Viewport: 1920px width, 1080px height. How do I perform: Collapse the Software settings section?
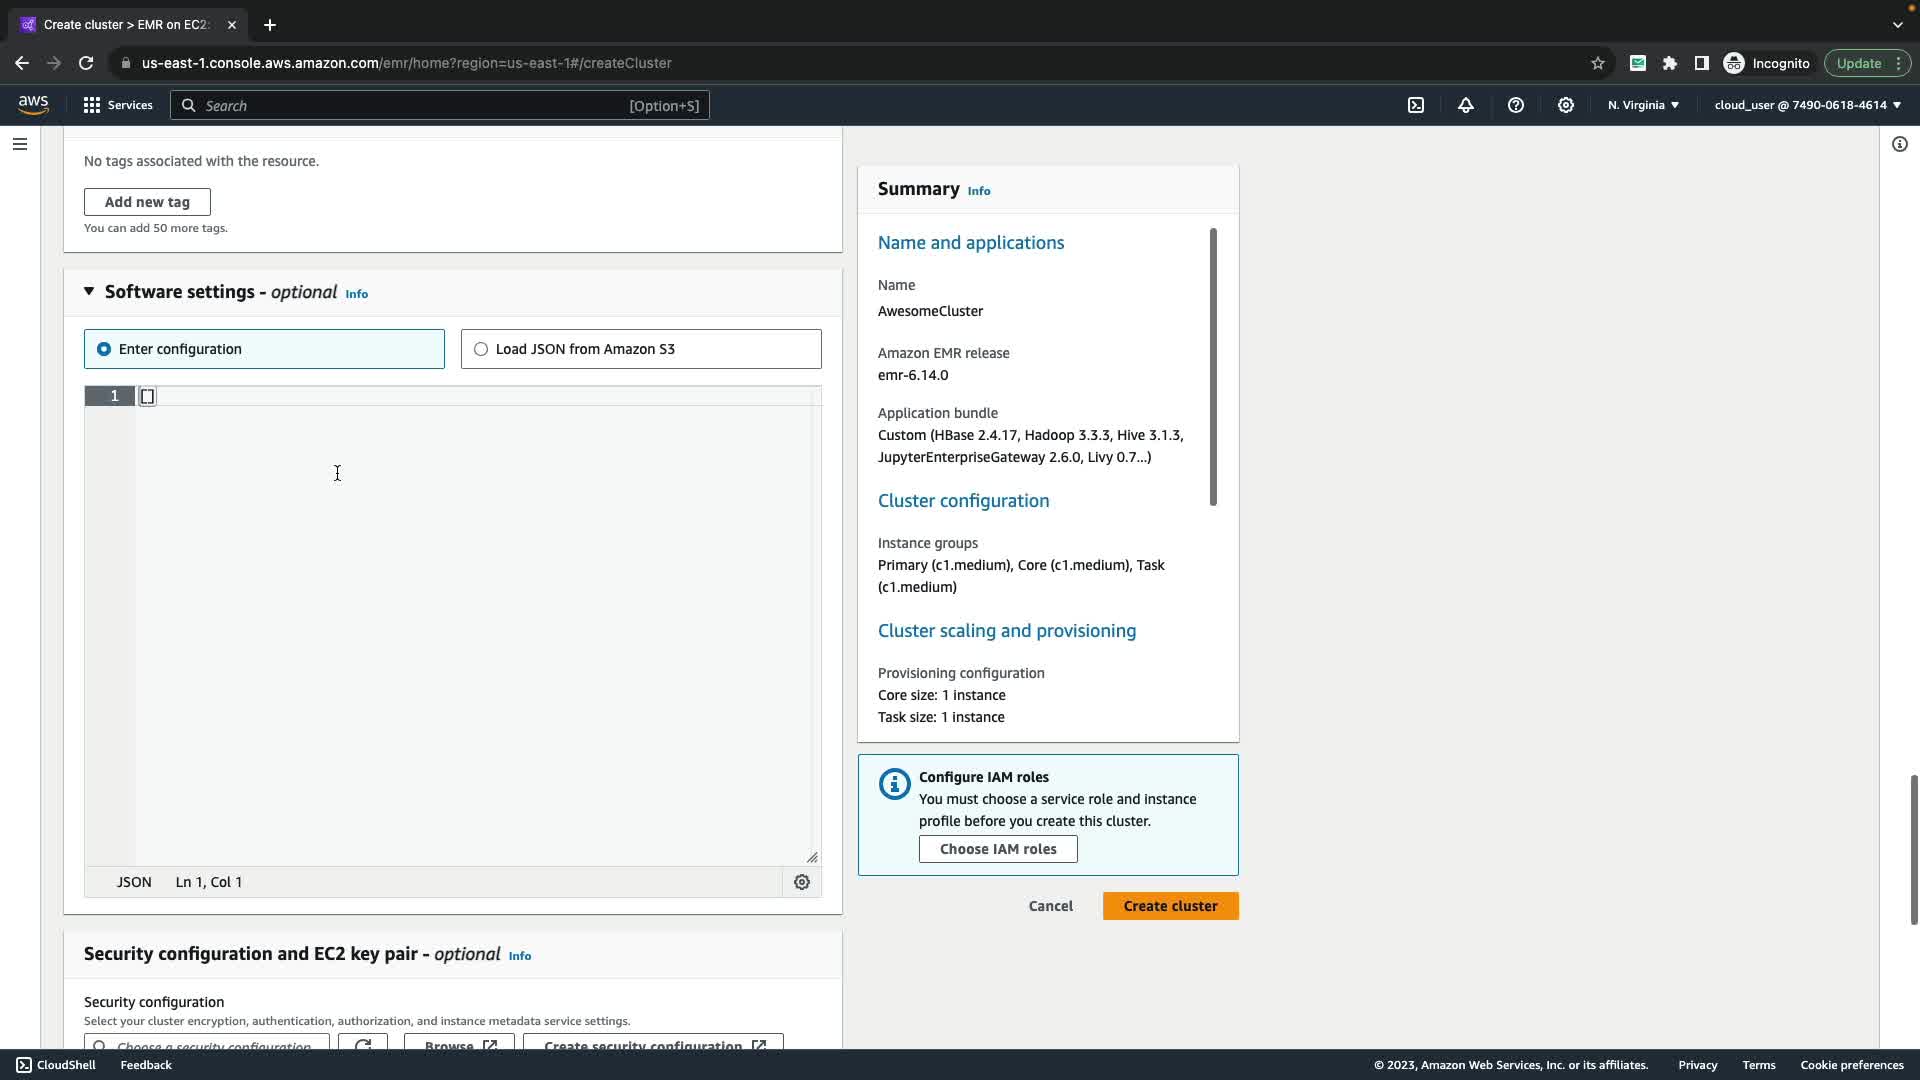pyautogui.click(x=89, y=291)
